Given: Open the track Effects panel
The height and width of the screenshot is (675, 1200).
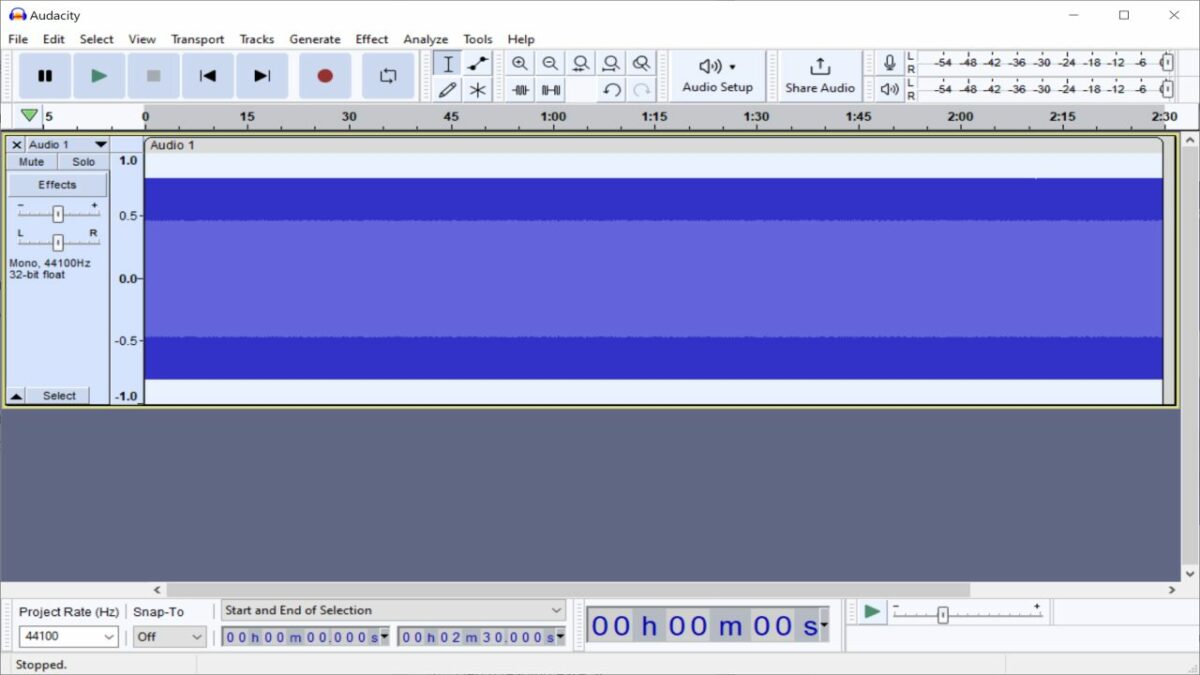Looking at the screenshot, I should click(x=57, y=185).
